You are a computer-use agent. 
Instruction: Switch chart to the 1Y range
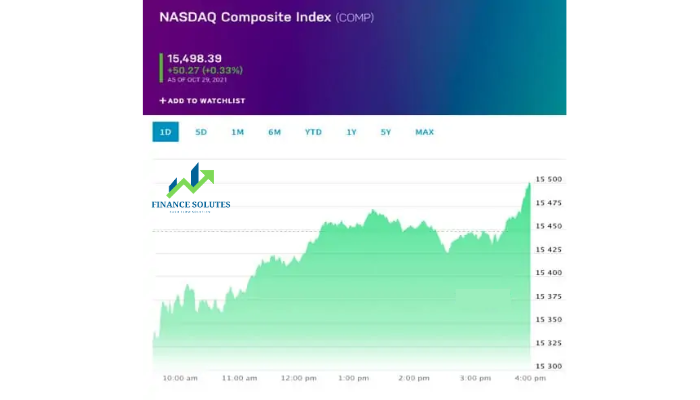352,132
